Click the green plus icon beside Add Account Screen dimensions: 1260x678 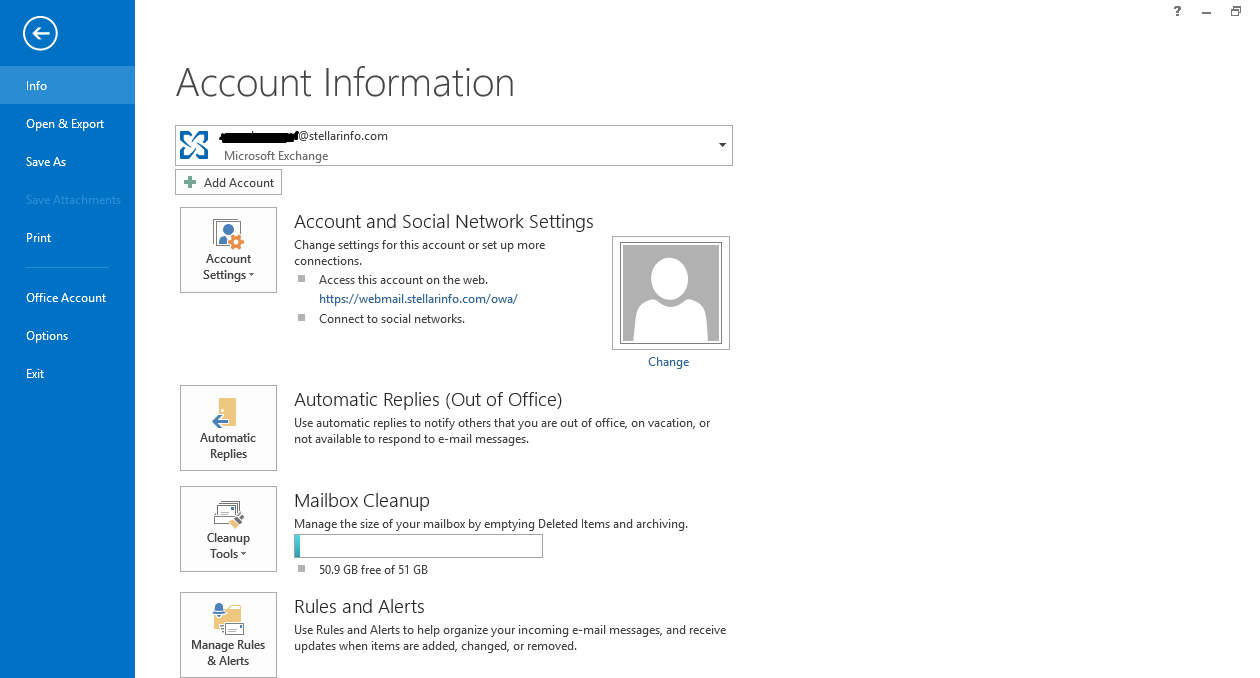click(190, 182)
